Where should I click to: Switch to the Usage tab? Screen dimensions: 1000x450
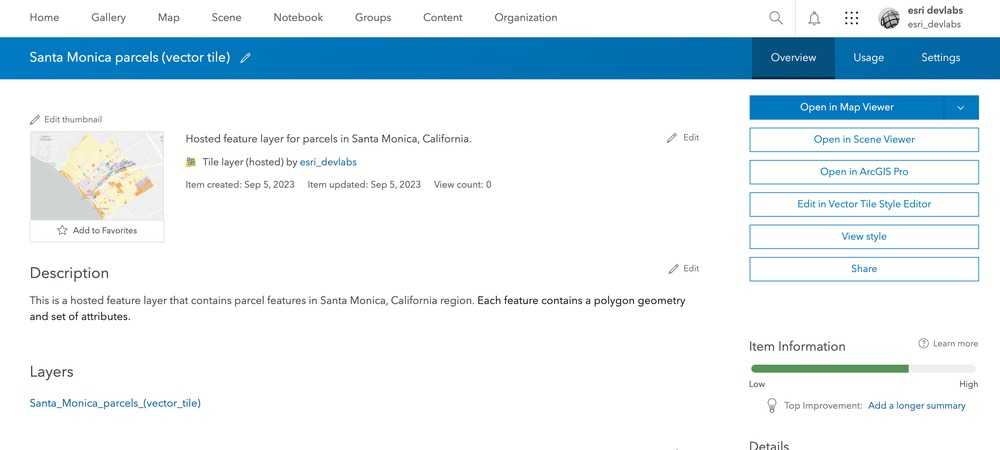point(868,58)
